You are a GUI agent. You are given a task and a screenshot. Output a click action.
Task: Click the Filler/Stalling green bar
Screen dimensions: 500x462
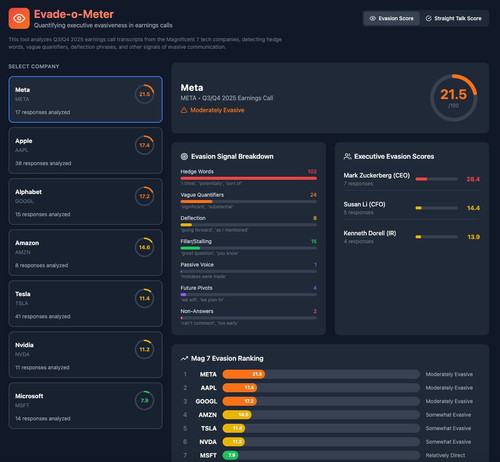(x=190, y=248)
